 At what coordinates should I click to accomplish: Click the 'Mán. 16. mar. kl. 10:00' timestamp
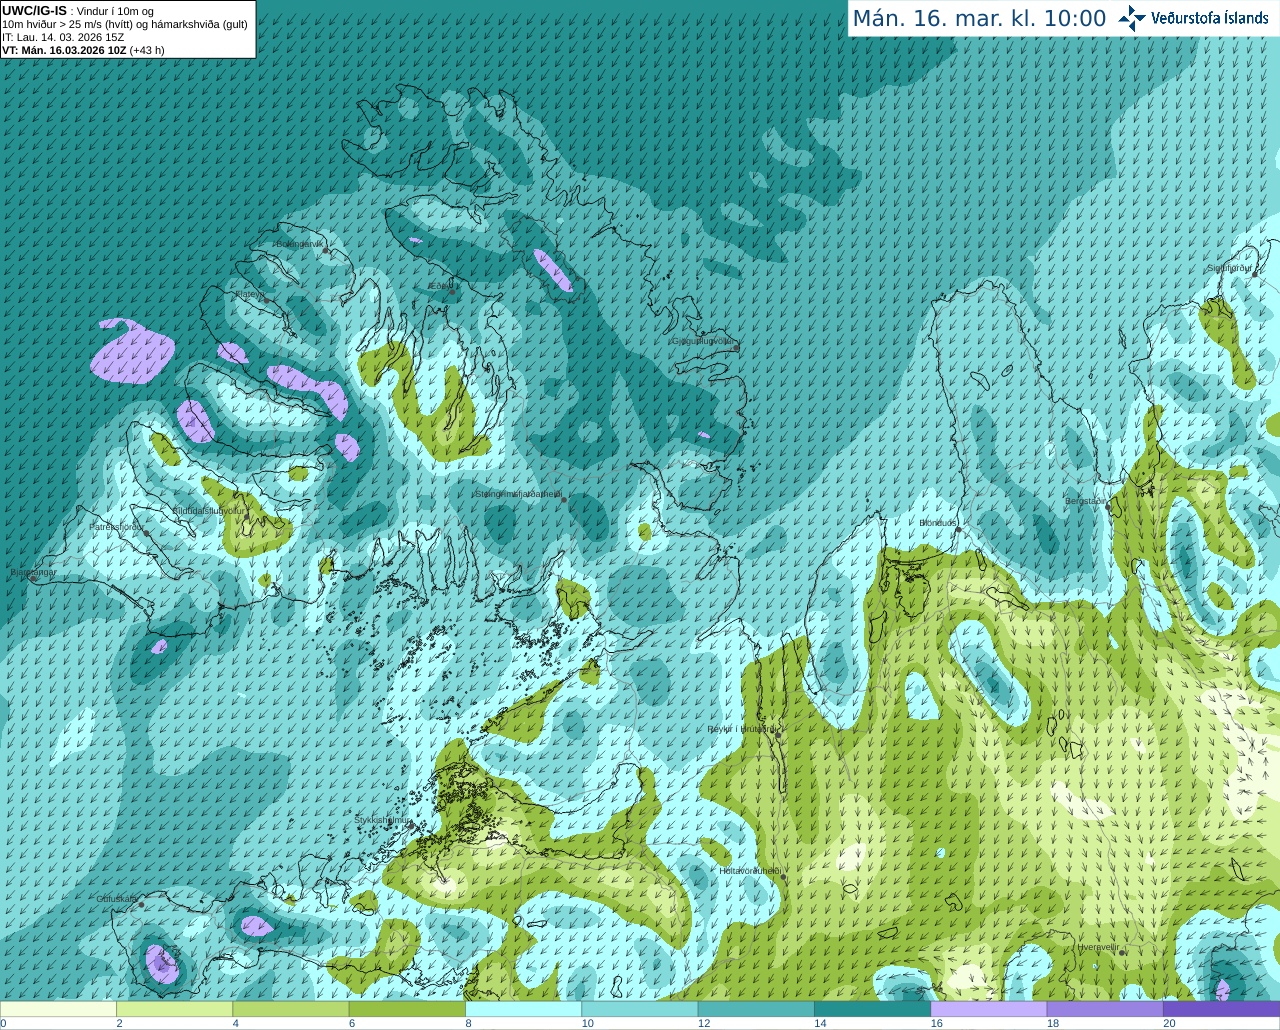(x=979, y=19)
